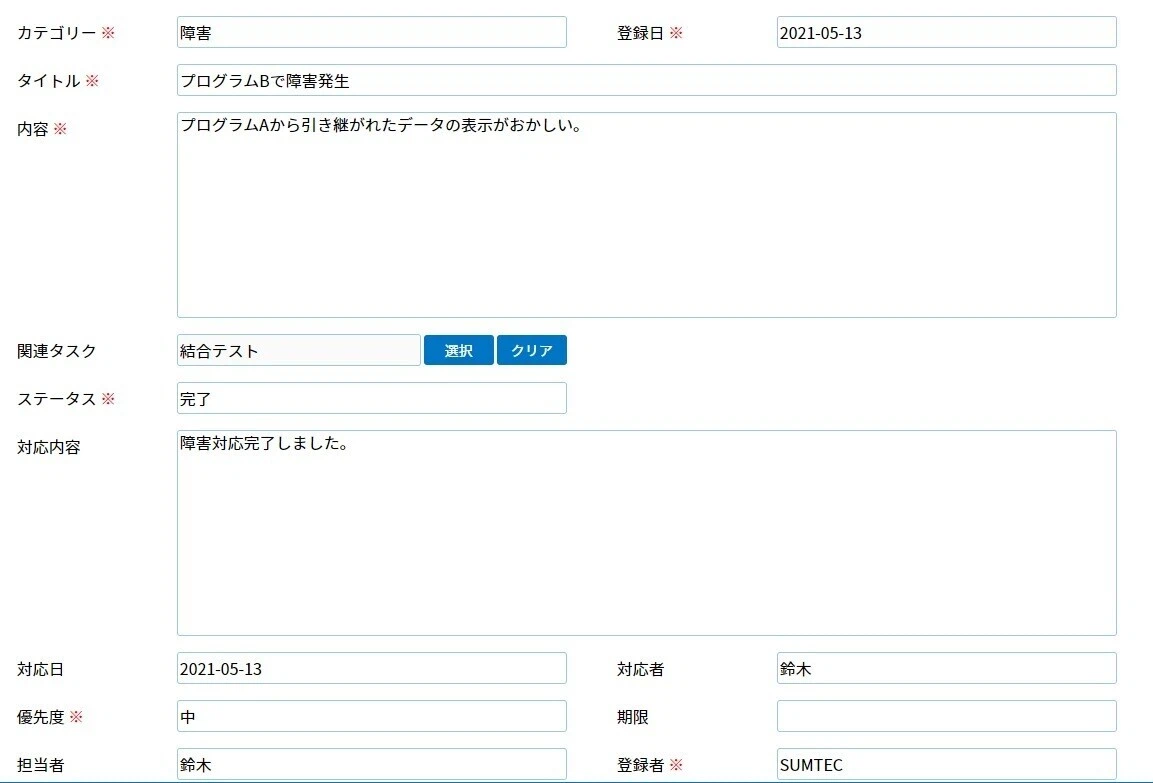Click the 対応者 field showing 鈴木
The width and height of the screenshot is (1153, 783).
point(946,668)
